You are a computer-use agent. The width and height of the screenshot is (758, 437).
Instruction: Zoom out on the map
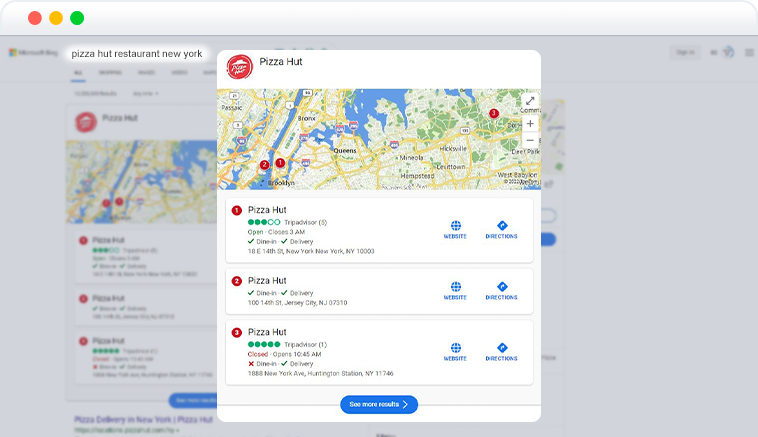click(530, 140)
